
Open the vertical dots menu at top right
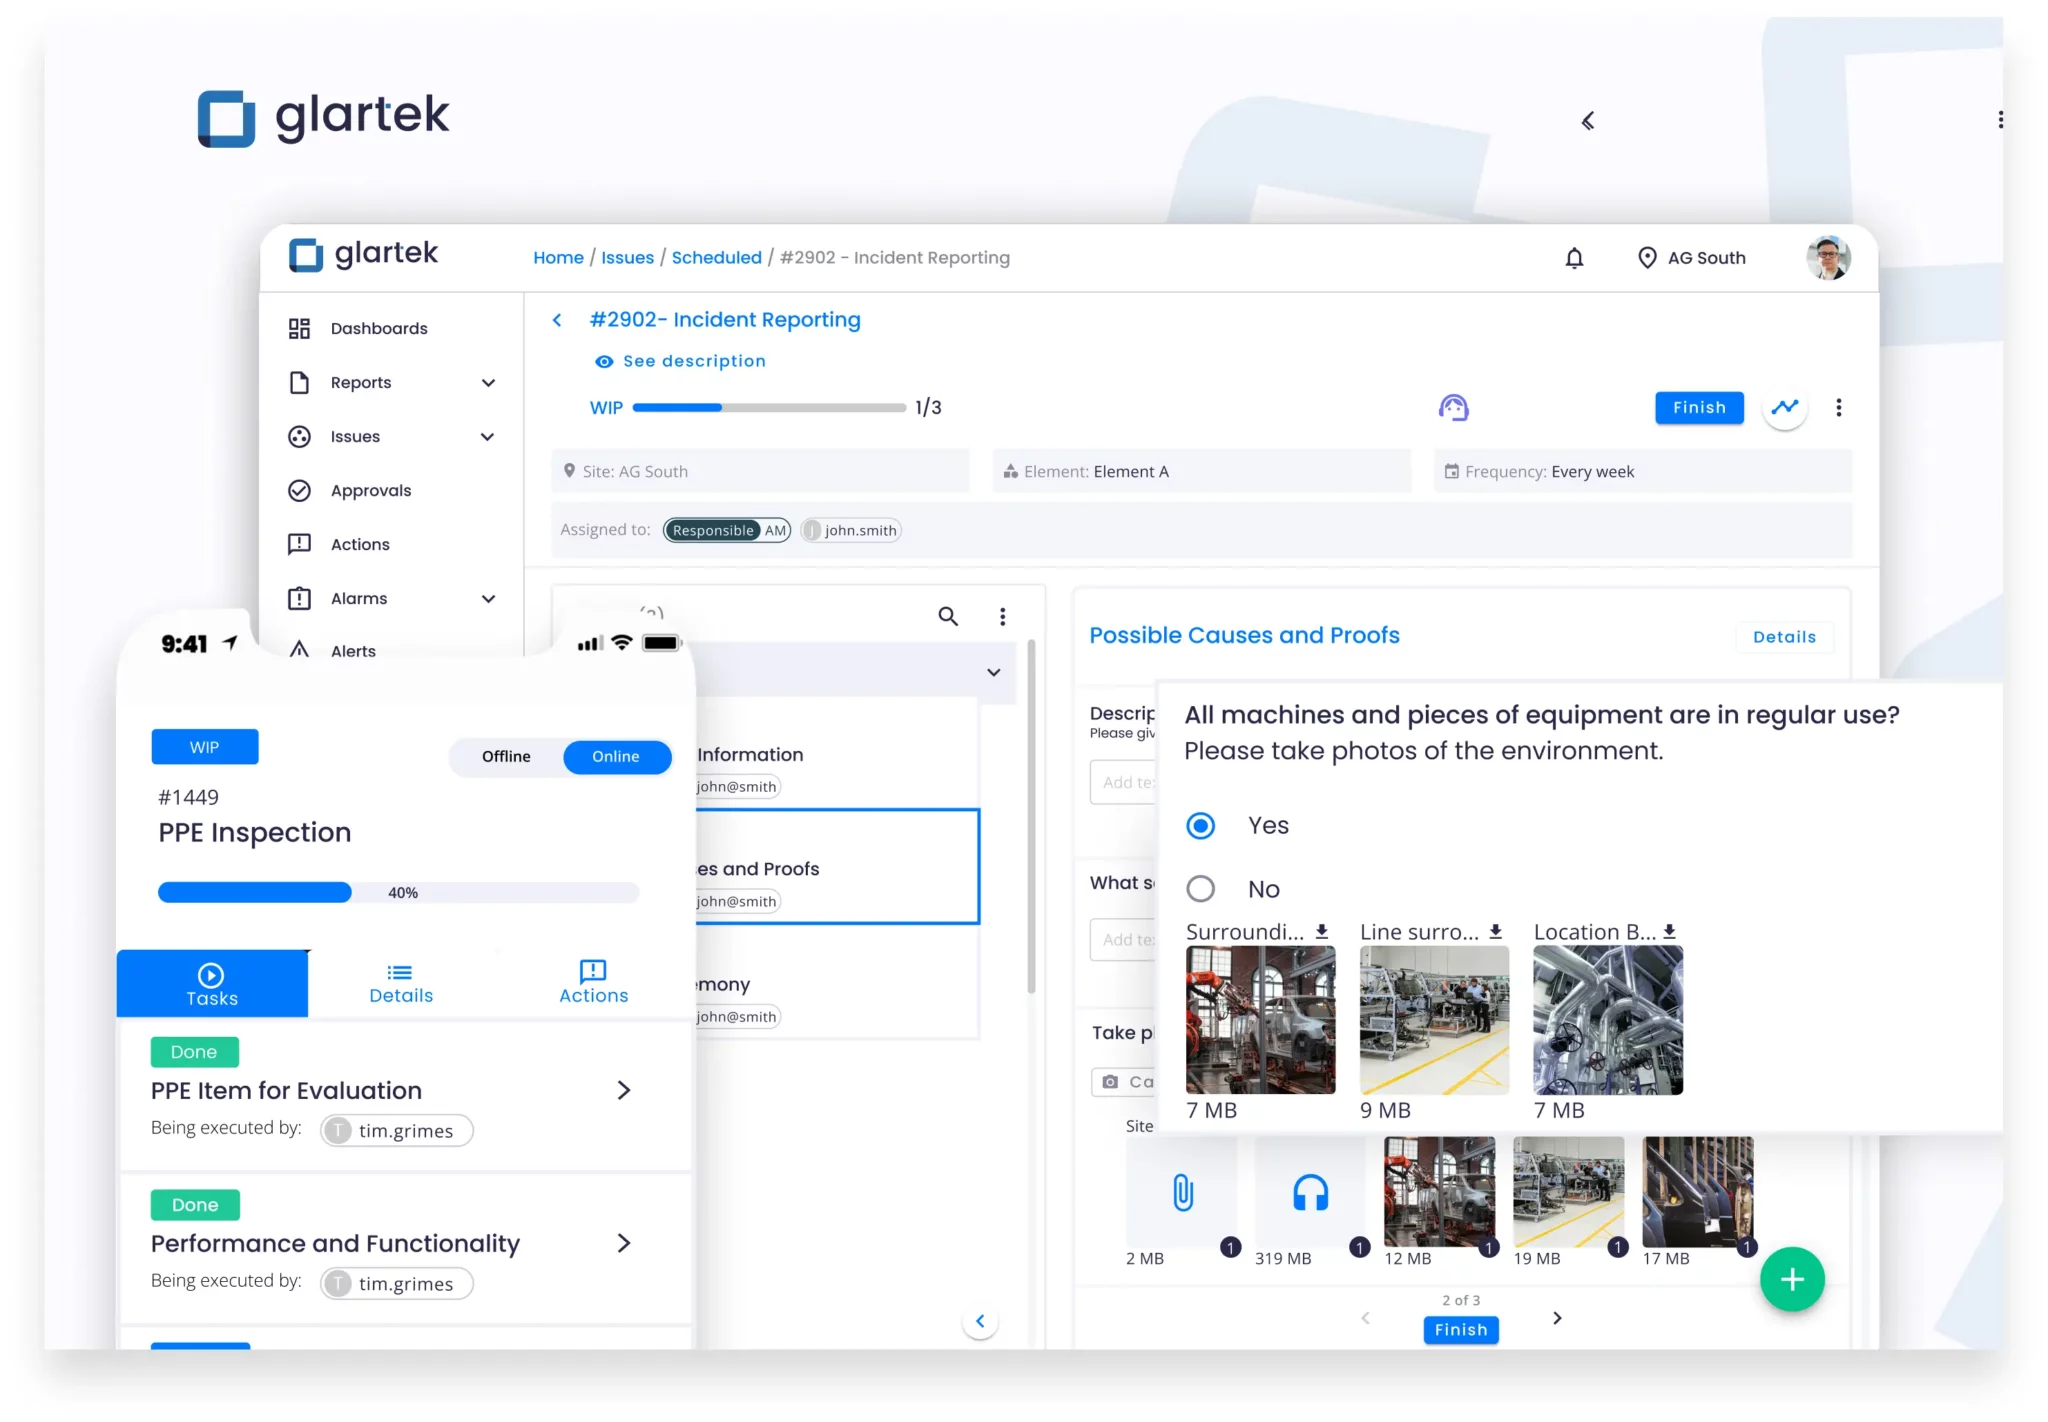point(2000,120)
